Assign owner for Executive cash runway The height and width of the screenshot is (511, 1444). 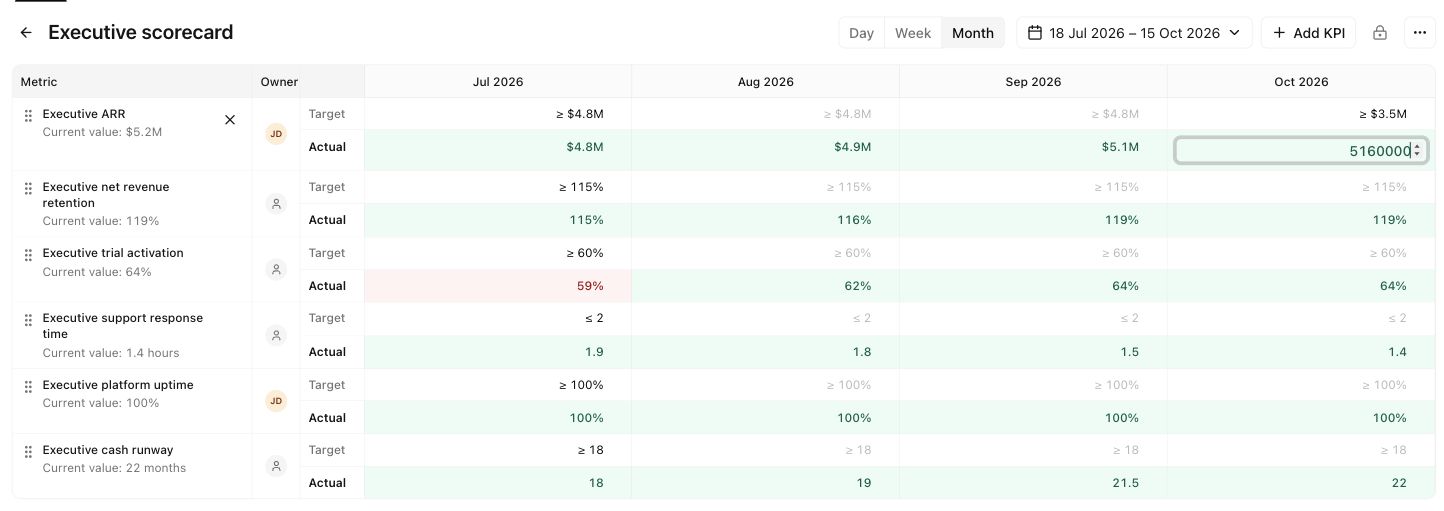[x=276, y=466]
